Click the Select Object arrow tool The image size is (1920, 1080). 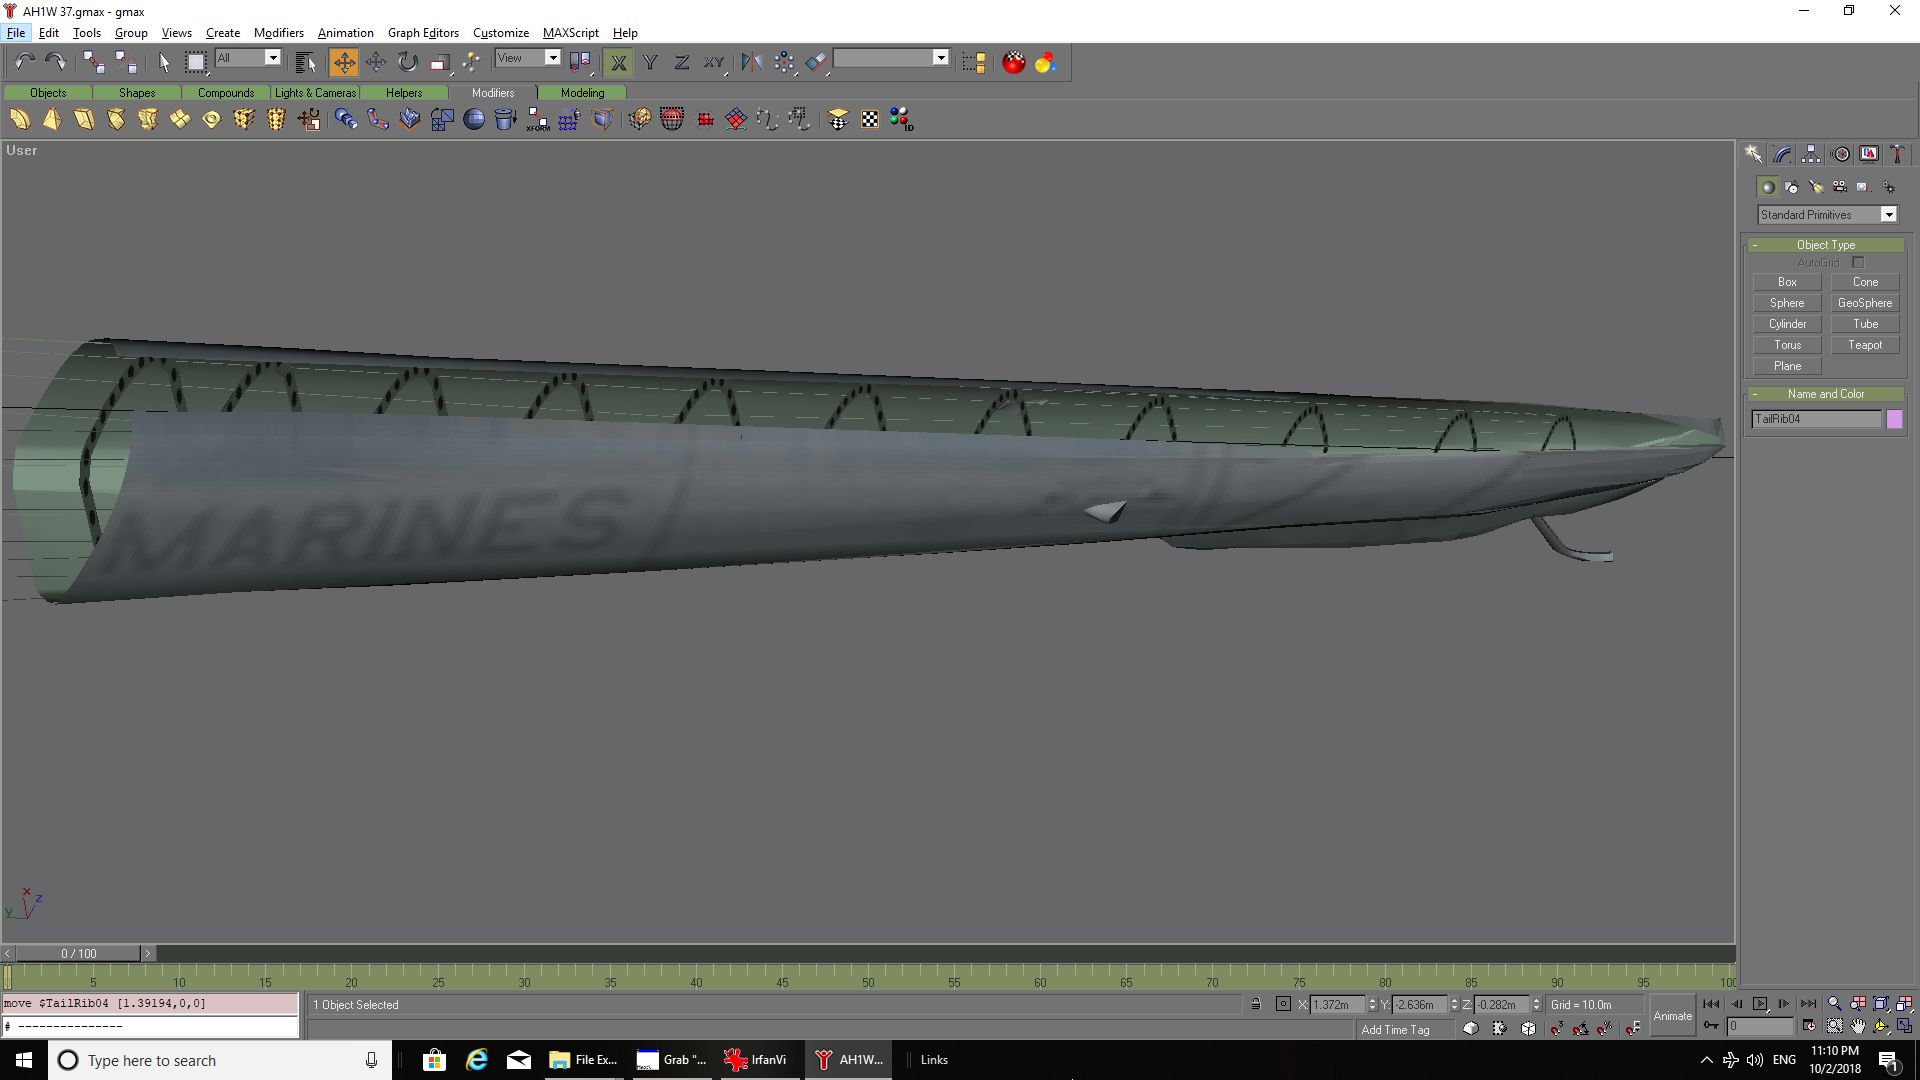(164, 62)
